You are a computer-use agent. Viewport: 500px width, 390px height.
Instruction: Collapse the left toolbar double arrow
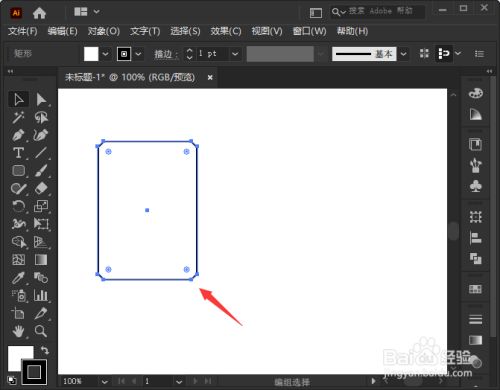pyautogui.click(x=10, y=71)
